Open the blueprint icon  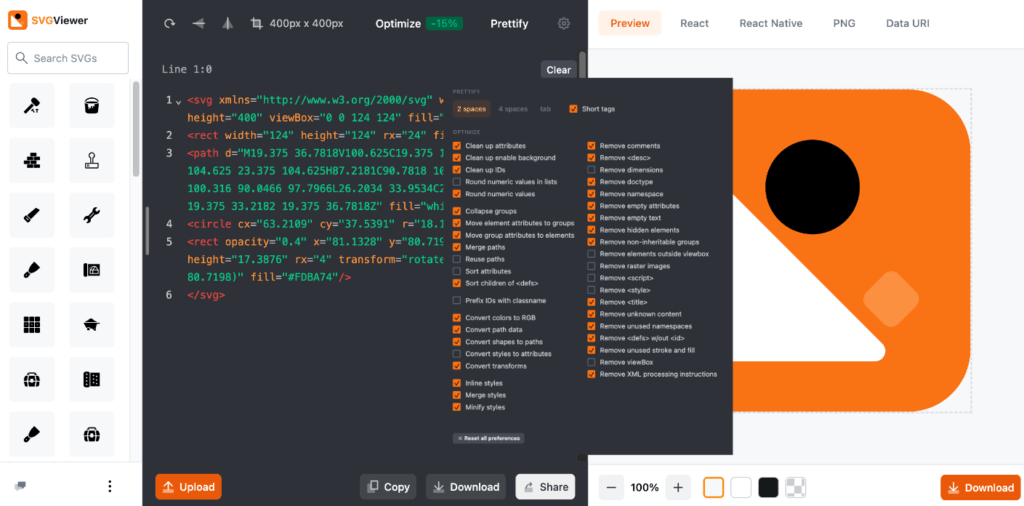pos(91,270)
